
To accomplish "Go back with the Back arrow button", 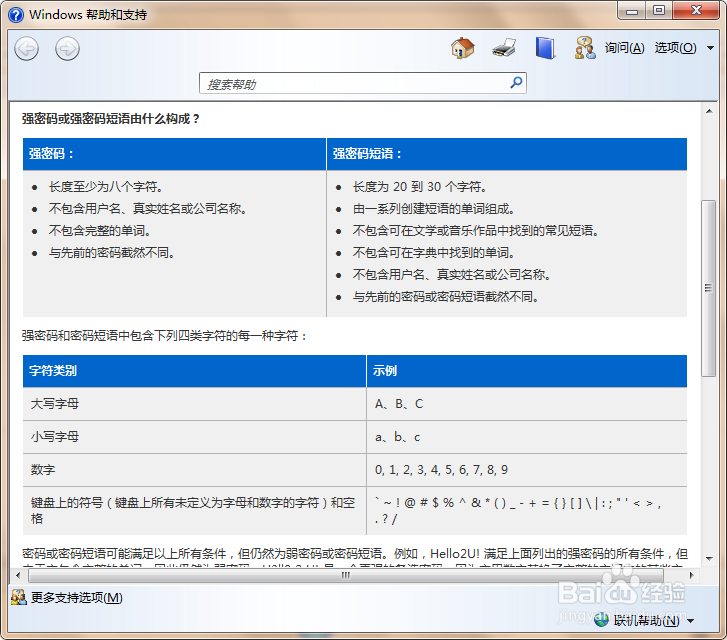I will click(26, 49).
